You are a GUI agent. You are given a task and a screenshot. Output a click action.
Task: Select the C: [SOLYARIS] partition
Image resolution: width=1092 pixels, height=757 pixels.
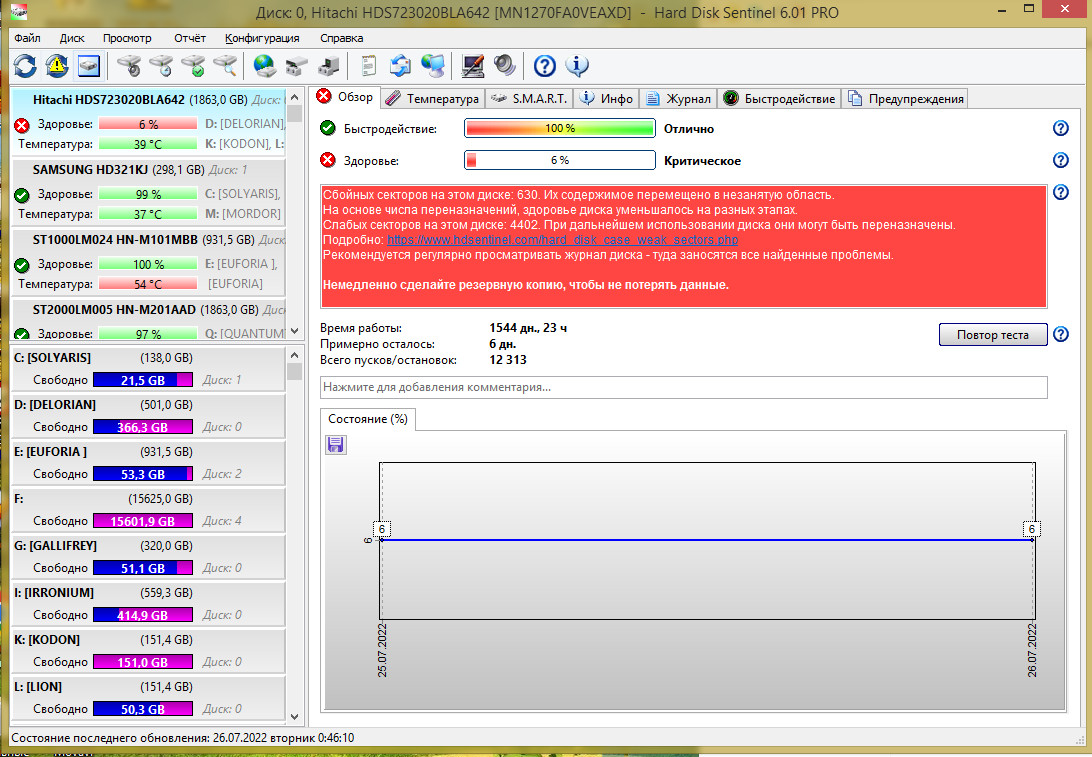(148, 368)
